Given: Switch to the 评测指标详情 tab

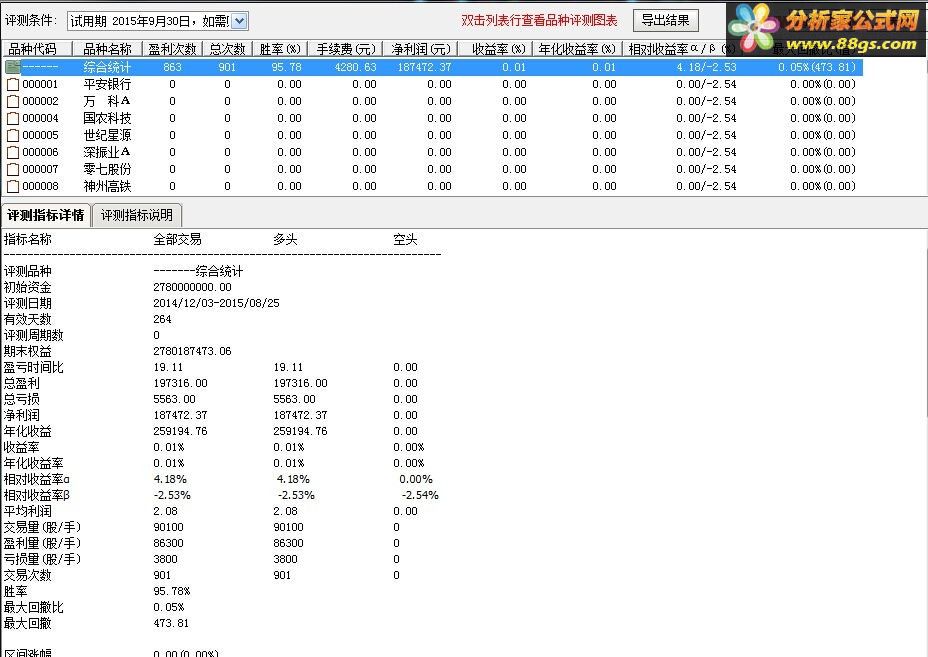Looking at the screenshot, I should click(46, 215).
